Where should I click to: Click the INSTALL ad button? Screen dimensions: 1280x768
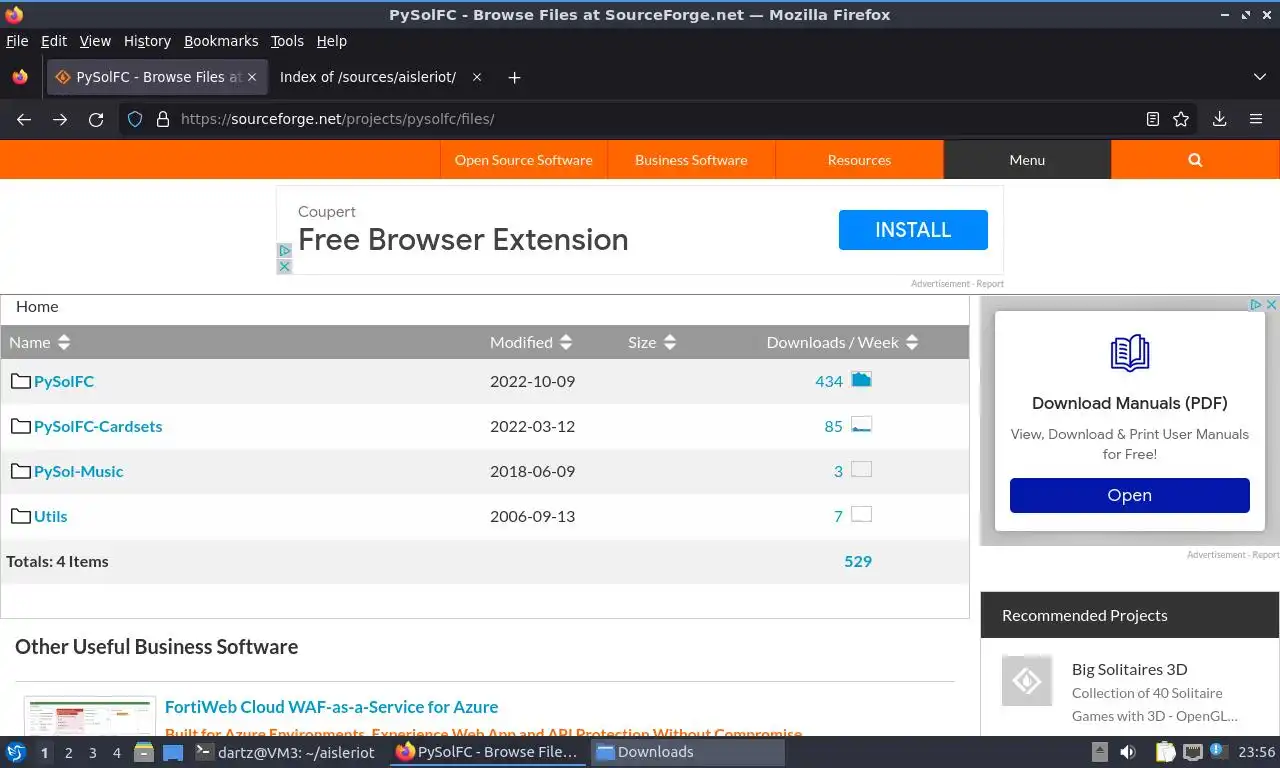[x=913, y=230]
